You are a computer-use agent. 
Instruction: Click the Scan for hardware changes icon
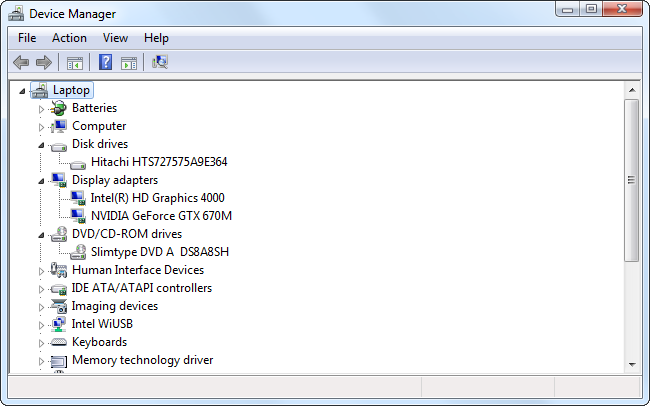[x=160, y=62]
